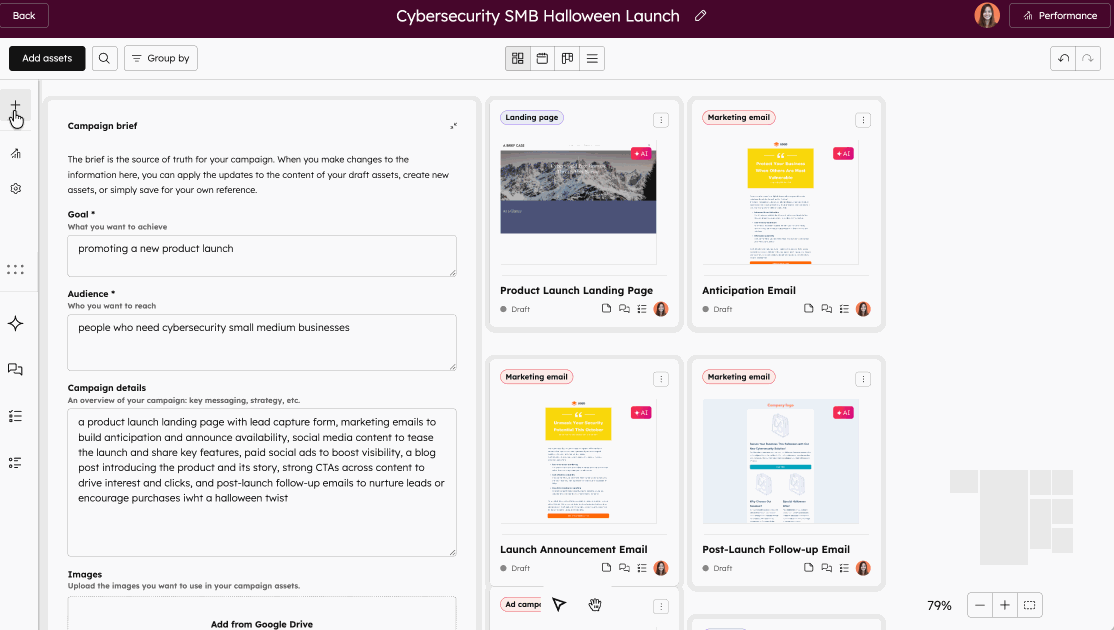Click the Landing page tag label

click(x=532, y=118)
